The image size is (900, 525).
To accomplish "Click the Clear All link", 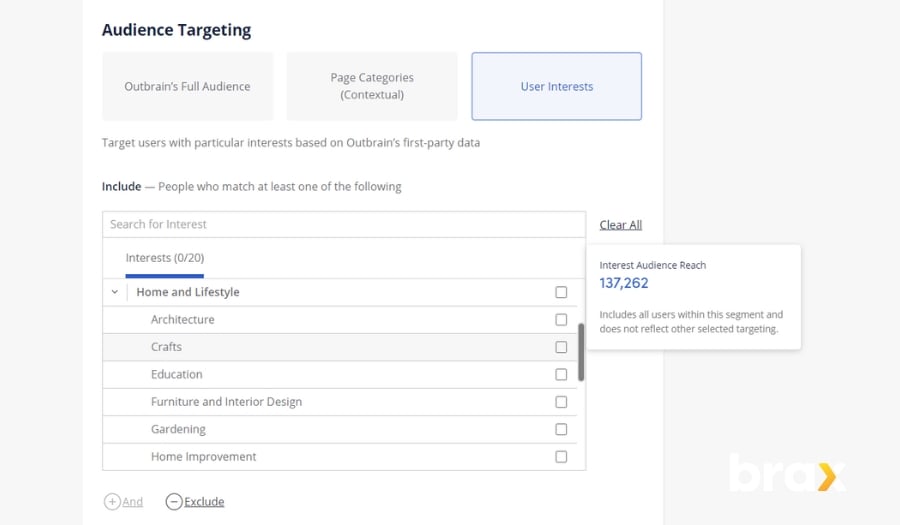I will click(620, 225).
